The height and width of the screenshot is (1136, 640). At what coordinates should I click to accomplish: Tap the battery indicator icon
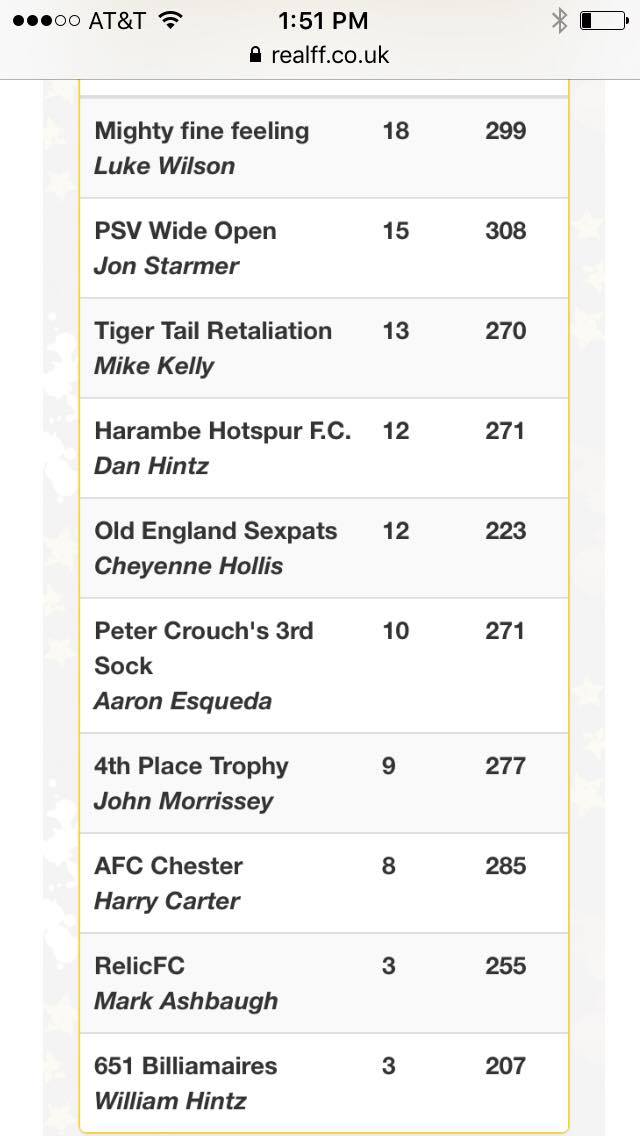604,20
